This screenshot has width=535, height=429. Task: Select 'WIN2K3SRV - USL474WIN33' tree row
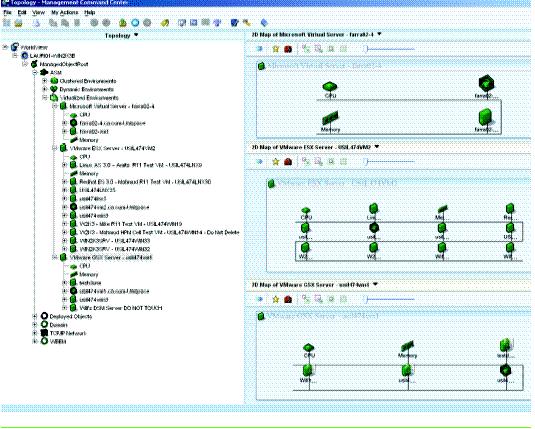tap(115, 241)
